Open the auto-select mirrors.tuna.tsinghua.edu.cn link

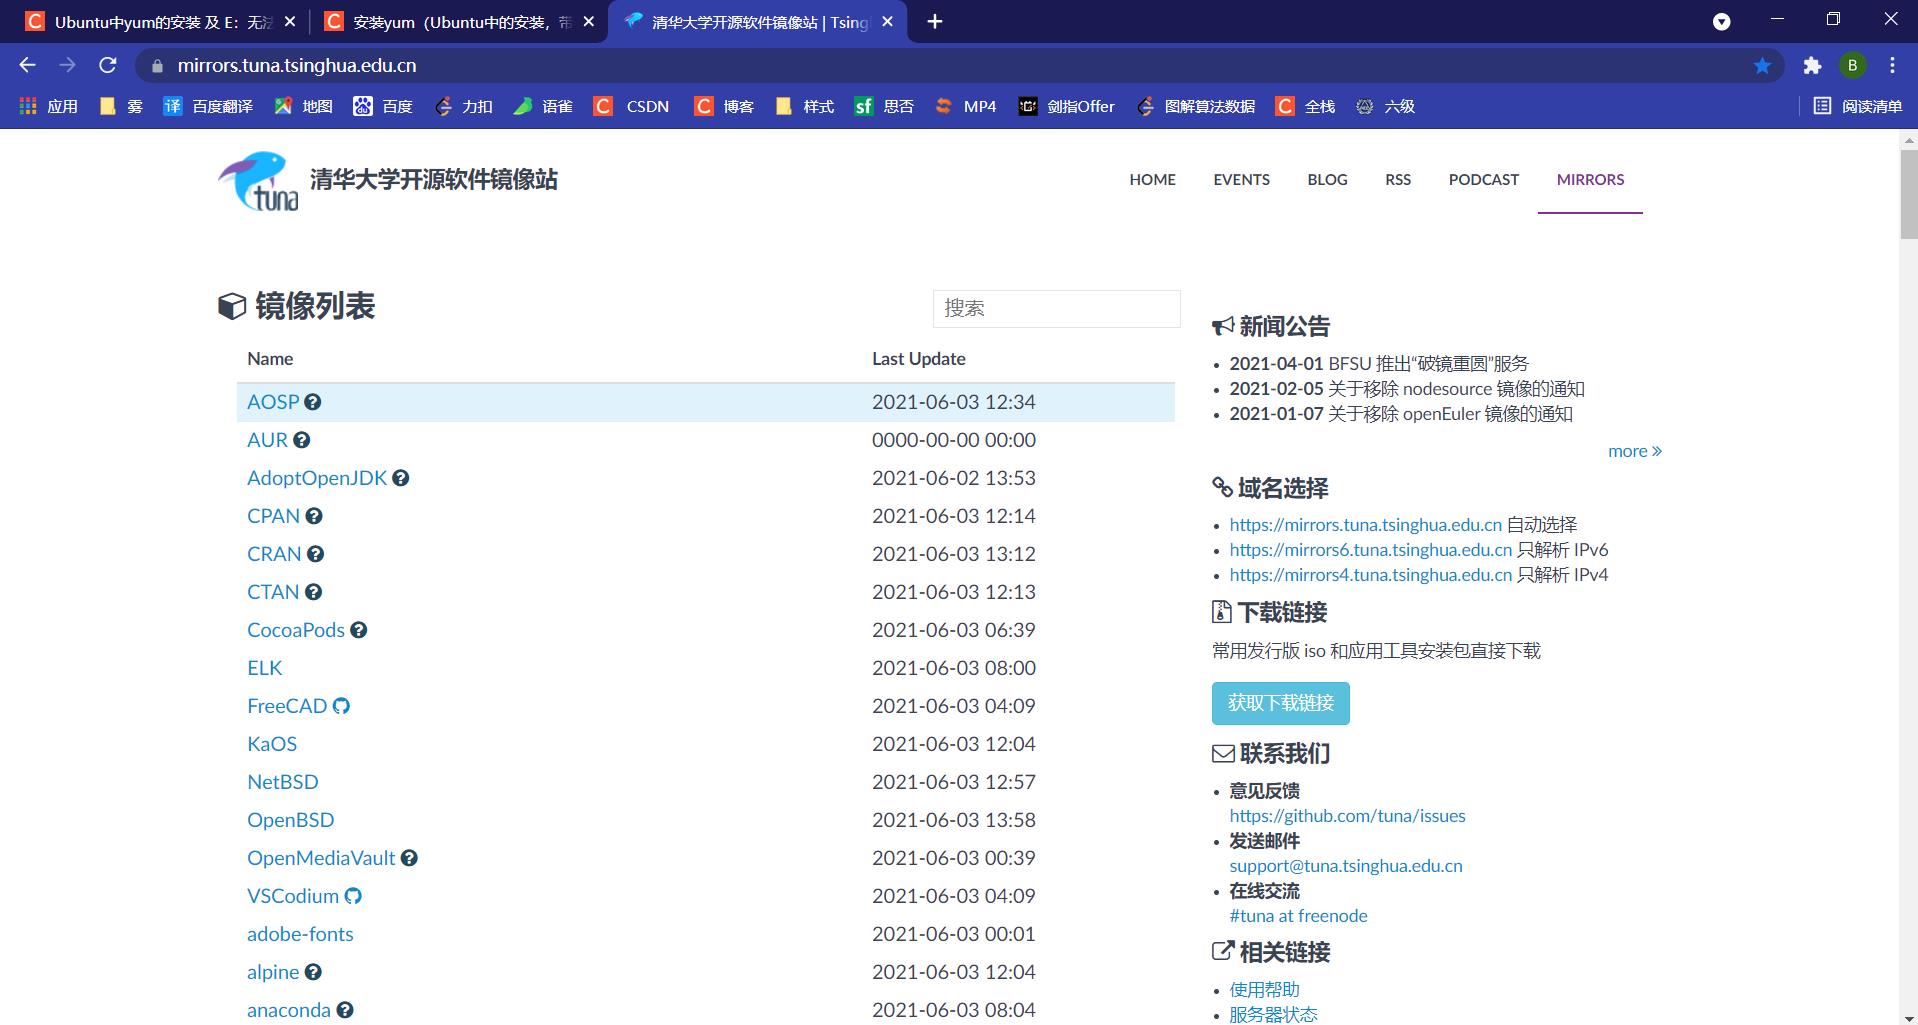tap(1365, 525)
